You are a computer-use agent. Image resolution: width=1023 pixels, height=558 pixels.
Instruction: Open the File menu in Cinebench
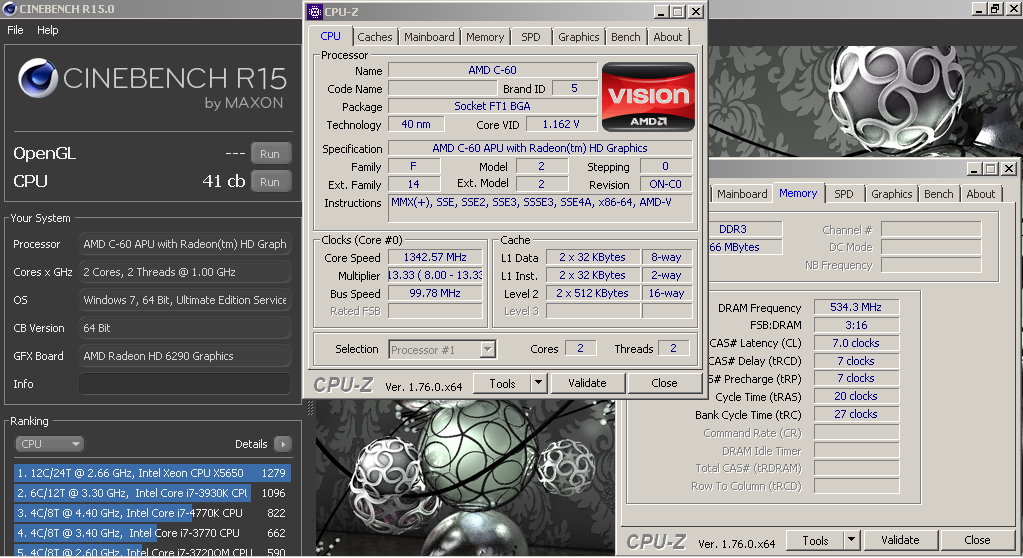tap(15, 30)
